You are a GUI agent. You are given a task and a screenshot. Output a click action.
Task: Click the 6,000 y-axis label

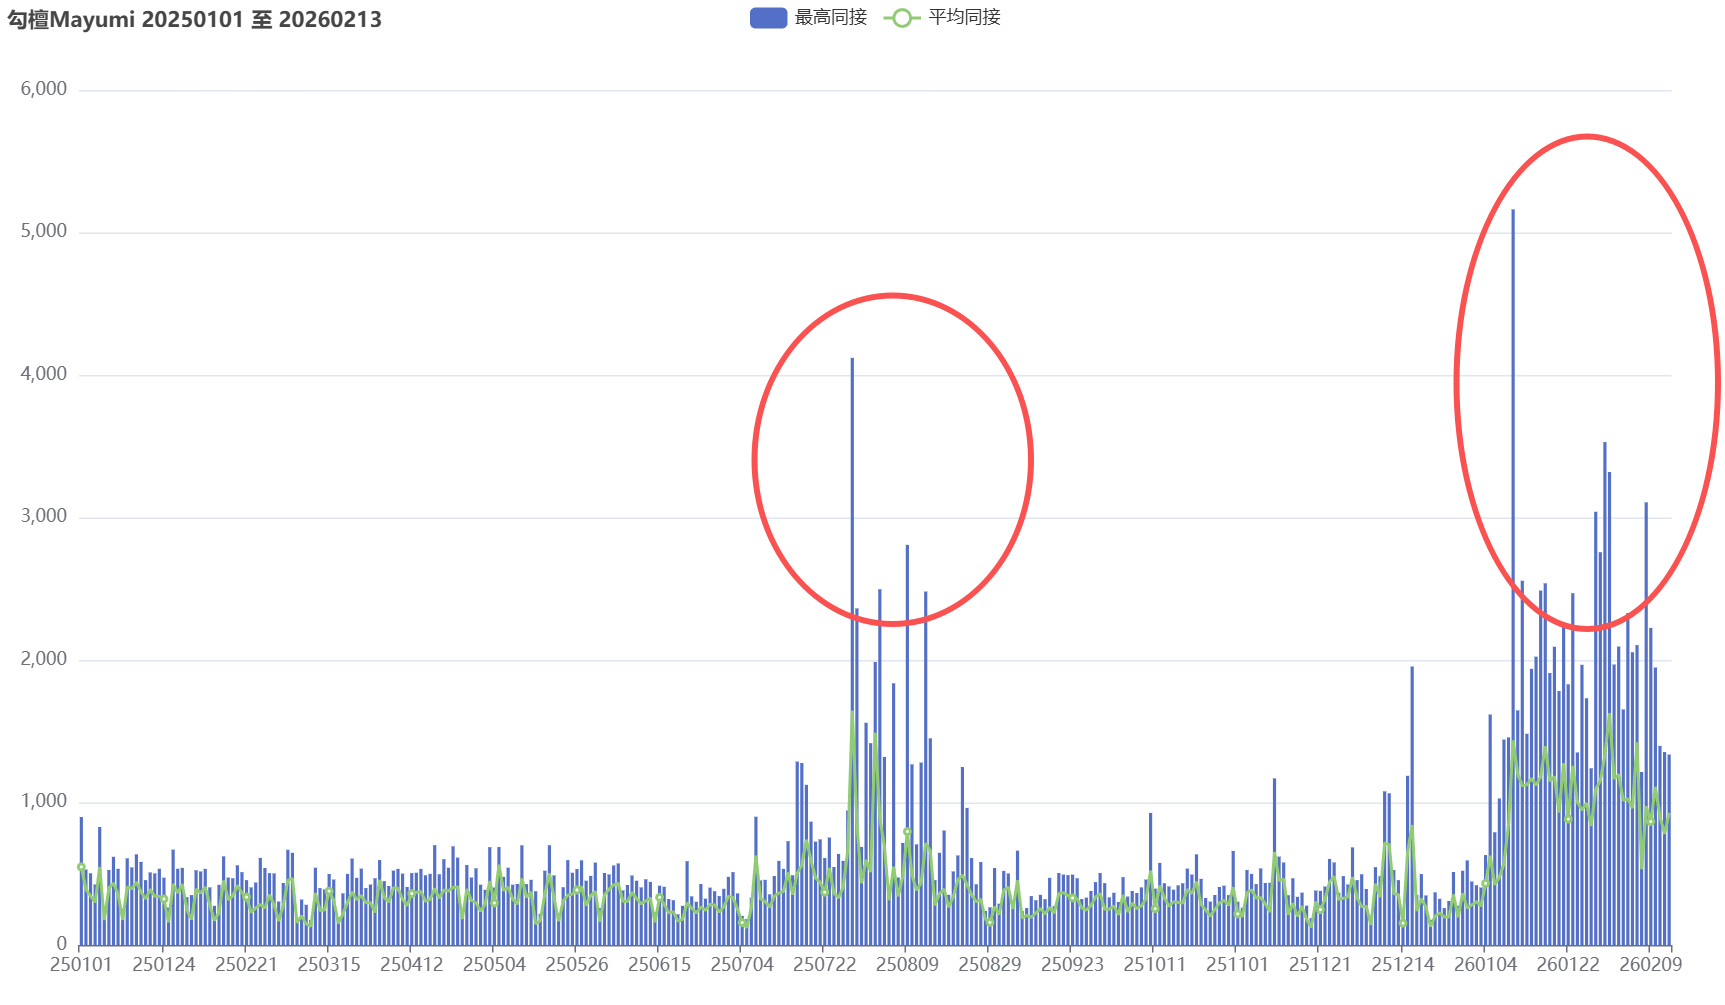click(x=44, y=89)
